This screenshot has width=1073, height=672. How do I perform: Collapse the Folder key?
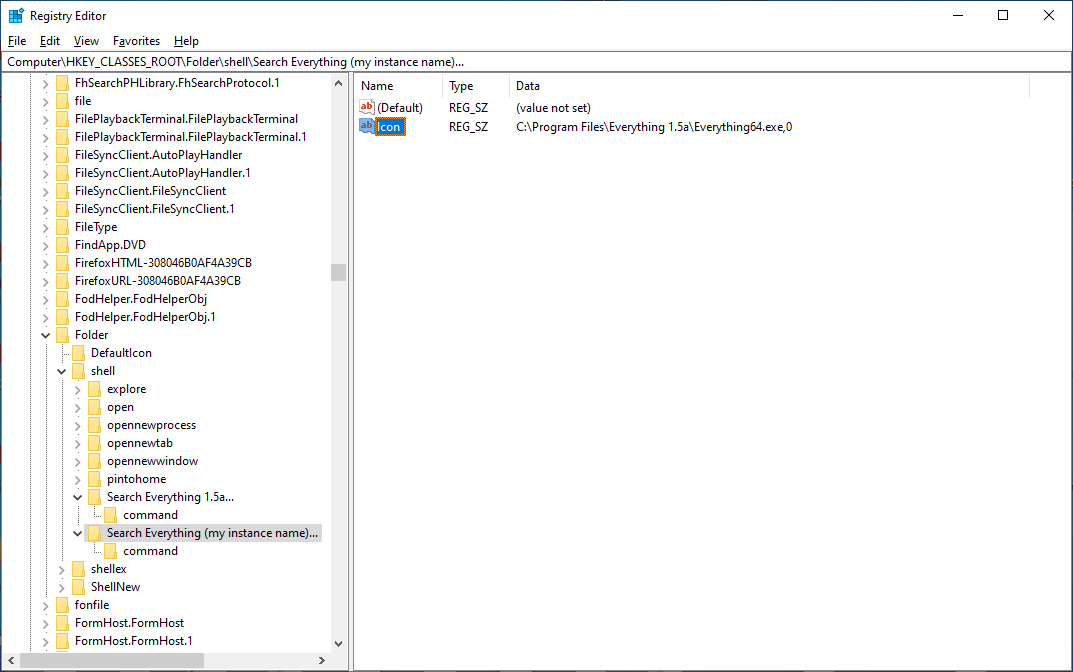click(x=45, y=335)
